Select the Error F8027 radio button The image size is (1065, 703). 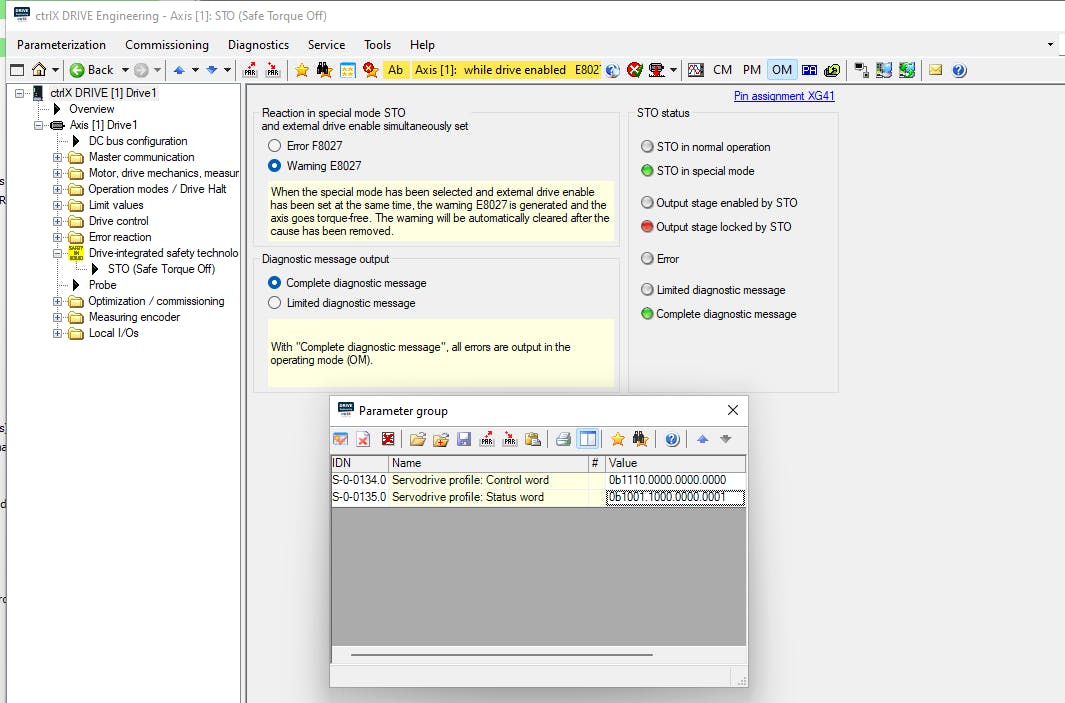click(x=275, y=146)
